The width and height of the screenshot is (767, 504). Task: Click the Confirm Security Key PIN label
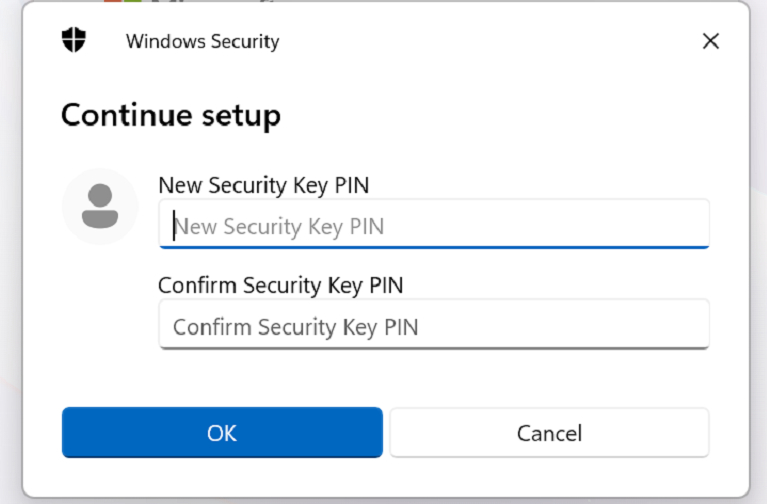point(280,285)
